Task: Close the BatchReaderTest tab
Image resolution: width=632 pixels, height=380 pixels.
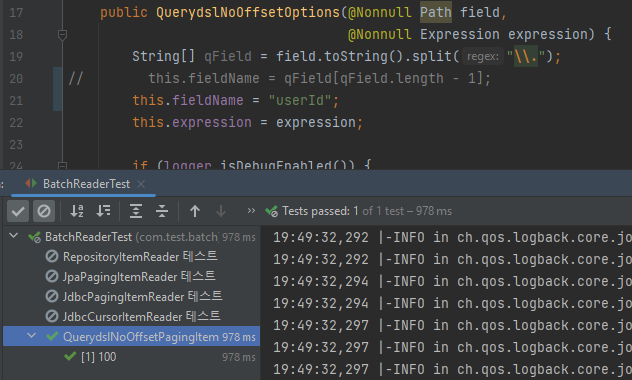Action: [x=141, y=184]
